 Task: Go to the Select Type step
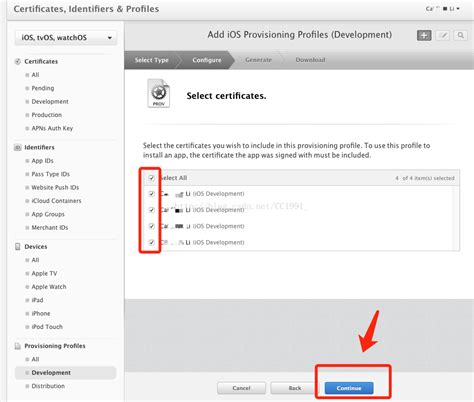(152, 60)
